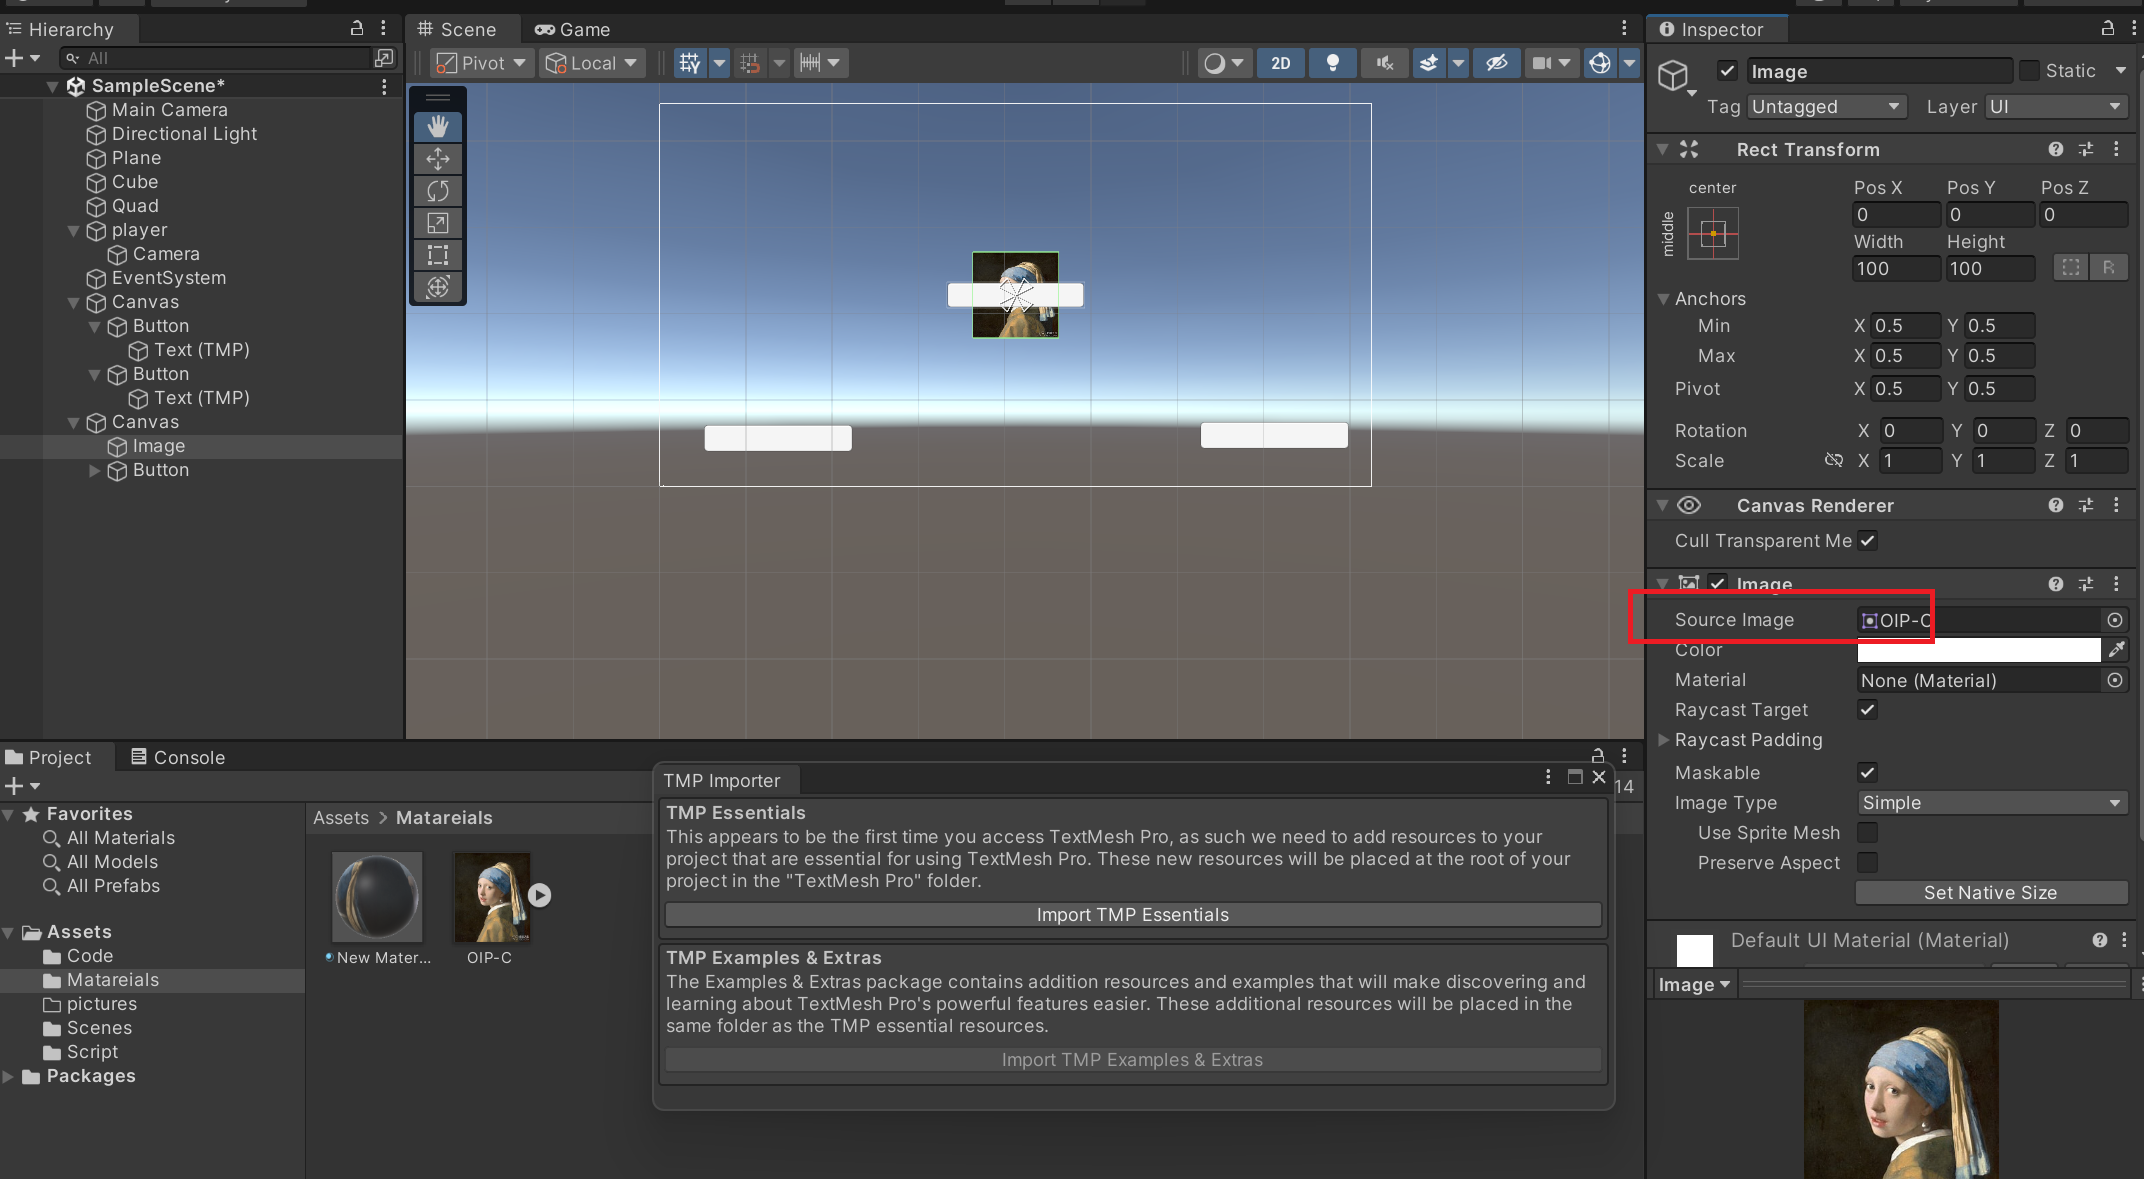This screenshot has height=1179, width=2144.
Task: Uncheck Raycast Target checkbox
Action: 1867,710
